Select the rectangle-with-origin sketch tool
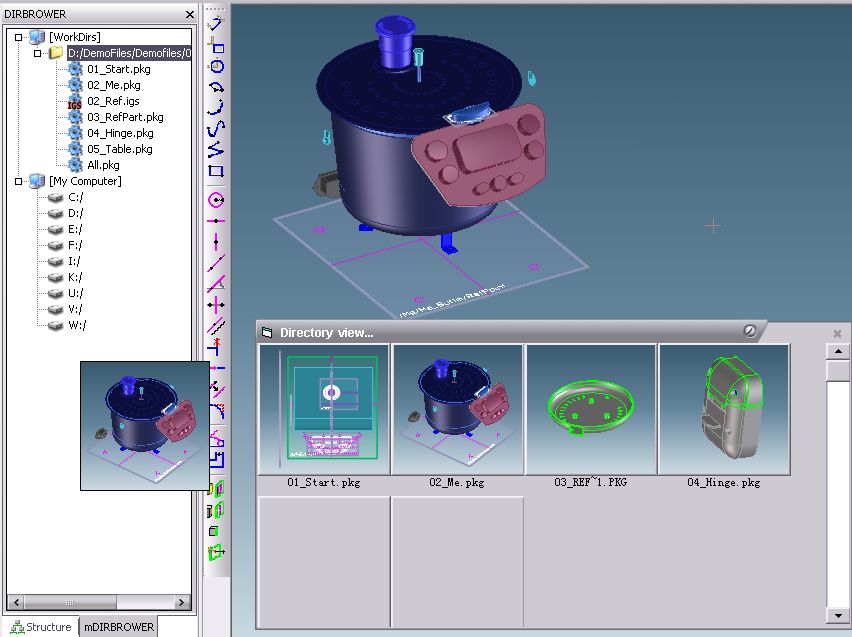Screen dimensions: 852x637 pos(216,45)
